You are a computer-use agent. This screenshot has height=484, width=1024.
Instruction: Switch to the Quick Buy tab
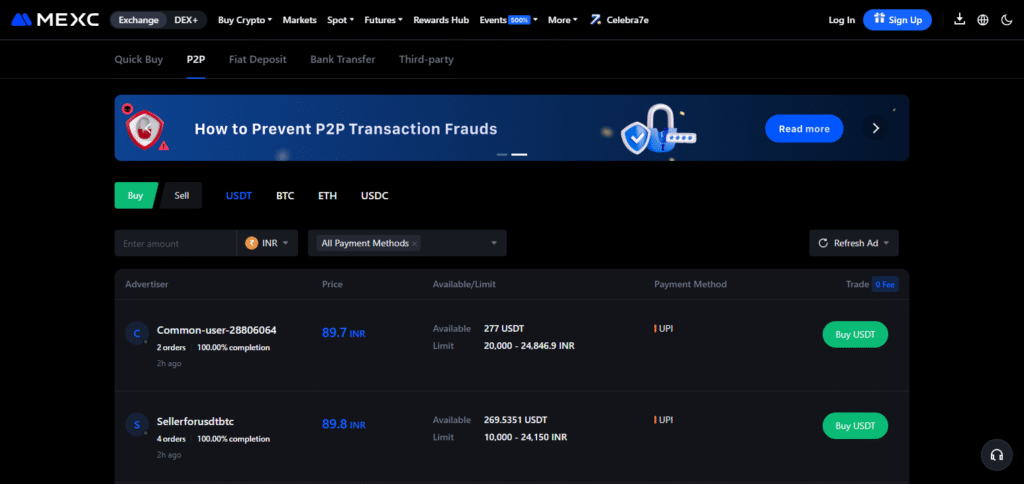click(138, 59)
